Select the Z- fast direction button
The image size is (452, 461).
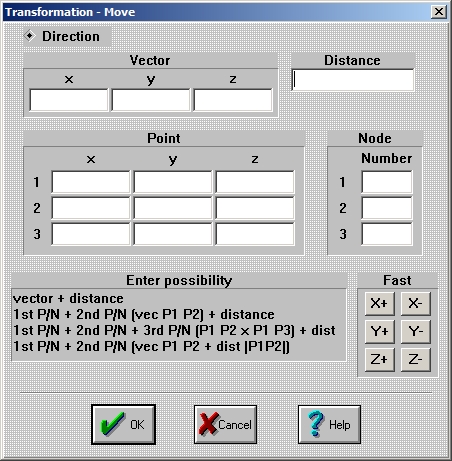coord(415,360)
